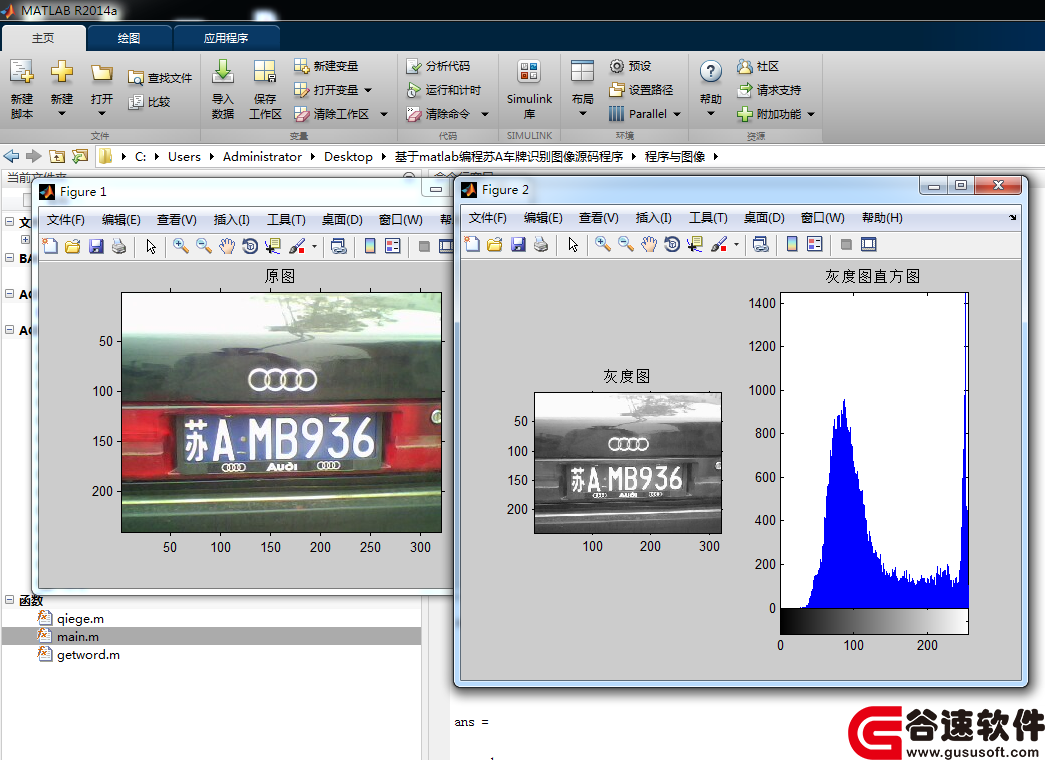Viewport: 1045px width, 760px height.
Task: Activate Zoom In in the Figure 1 toolbar
Action: click(x=181, y=247)
